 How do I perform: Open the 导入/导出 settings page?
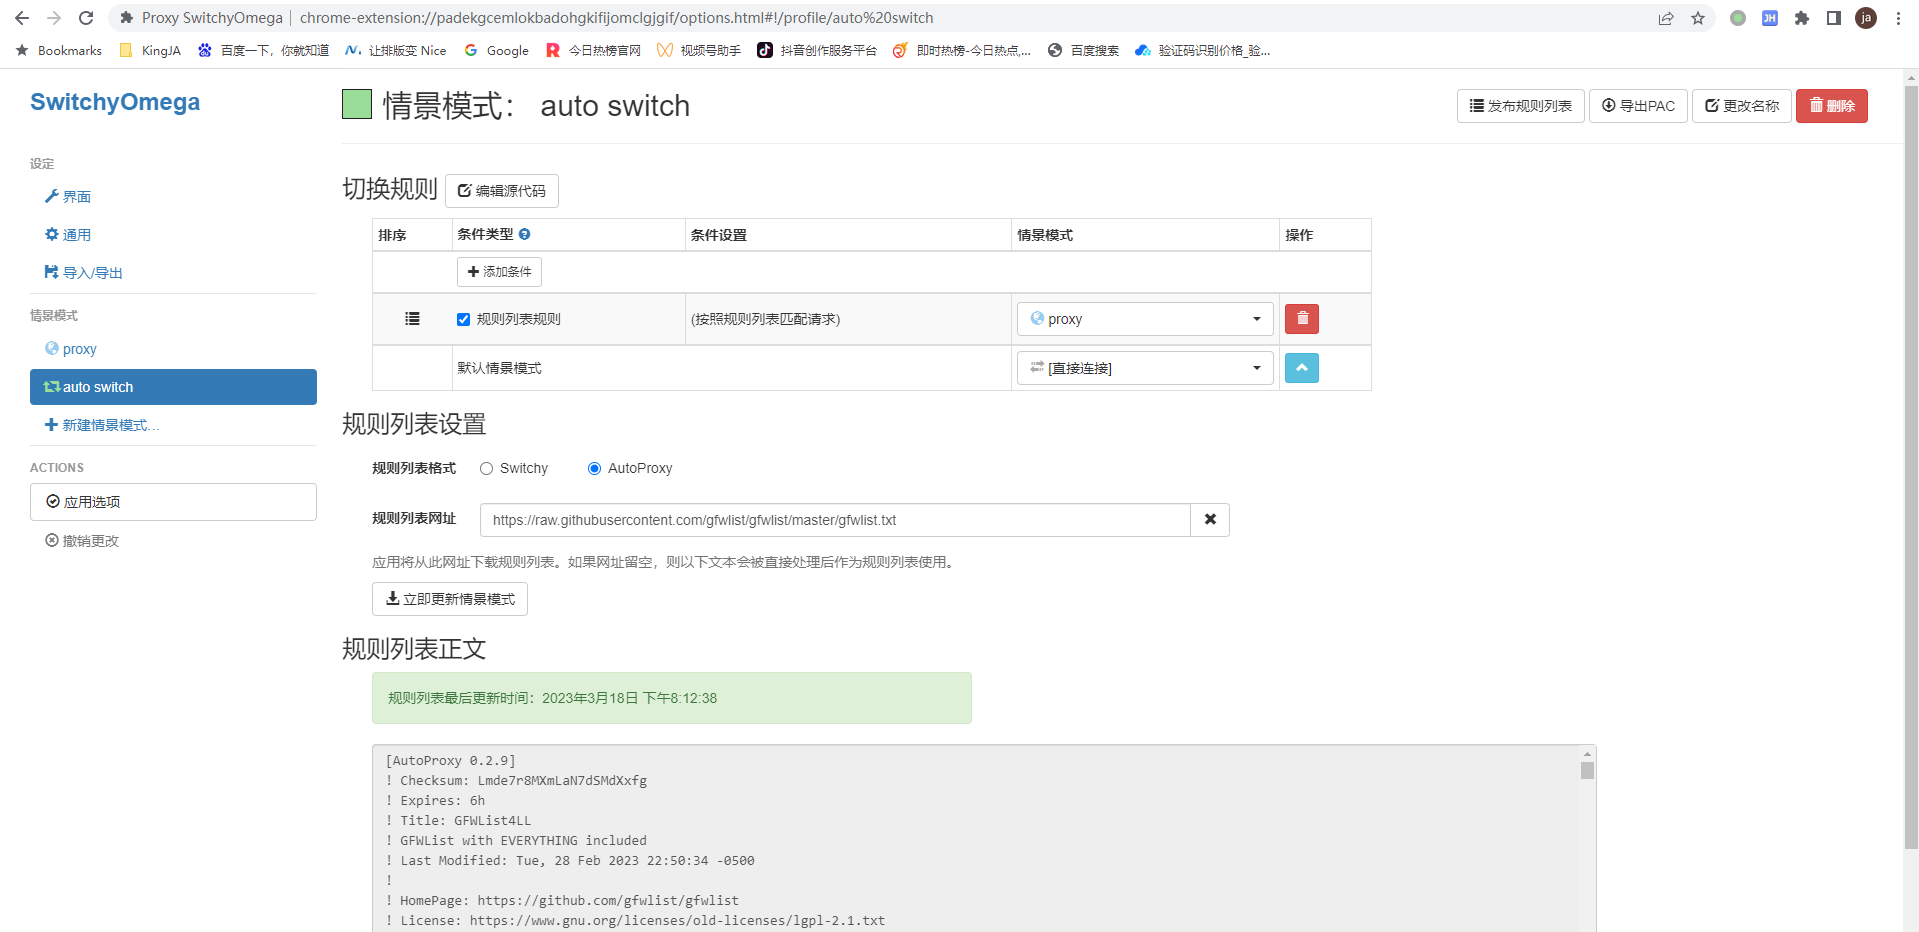[84, 273]
